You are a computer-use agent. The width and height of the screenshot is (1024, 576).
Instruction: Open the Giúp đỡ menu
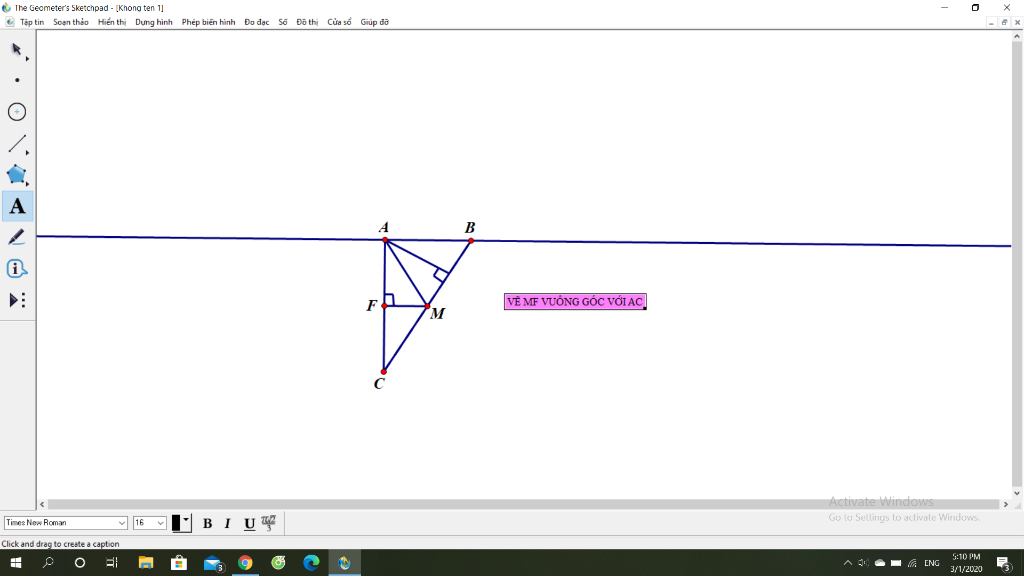374,22
